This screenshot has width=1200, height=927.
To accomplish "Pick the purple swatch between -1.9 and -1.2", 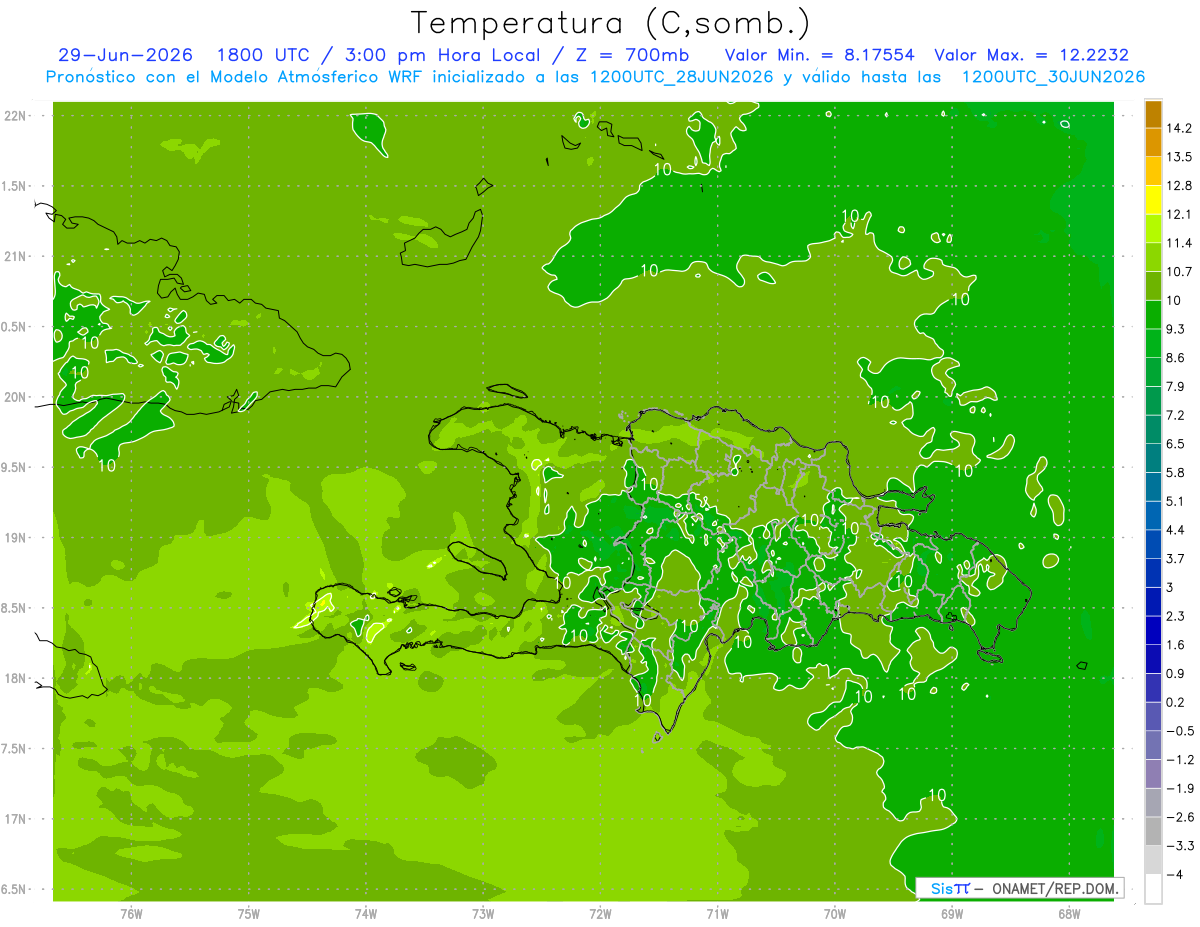I will tap(1153, 774).
